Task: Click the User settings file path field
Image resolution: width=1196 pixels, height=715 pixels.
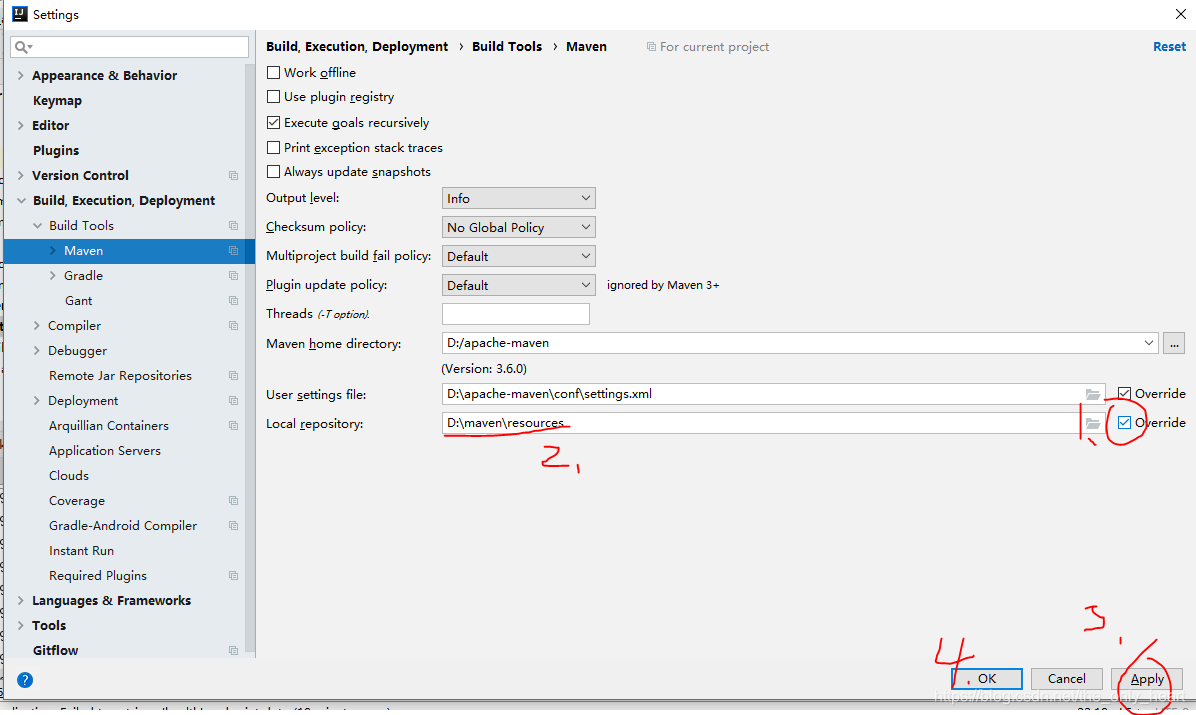Action: [x=761, y=394]
